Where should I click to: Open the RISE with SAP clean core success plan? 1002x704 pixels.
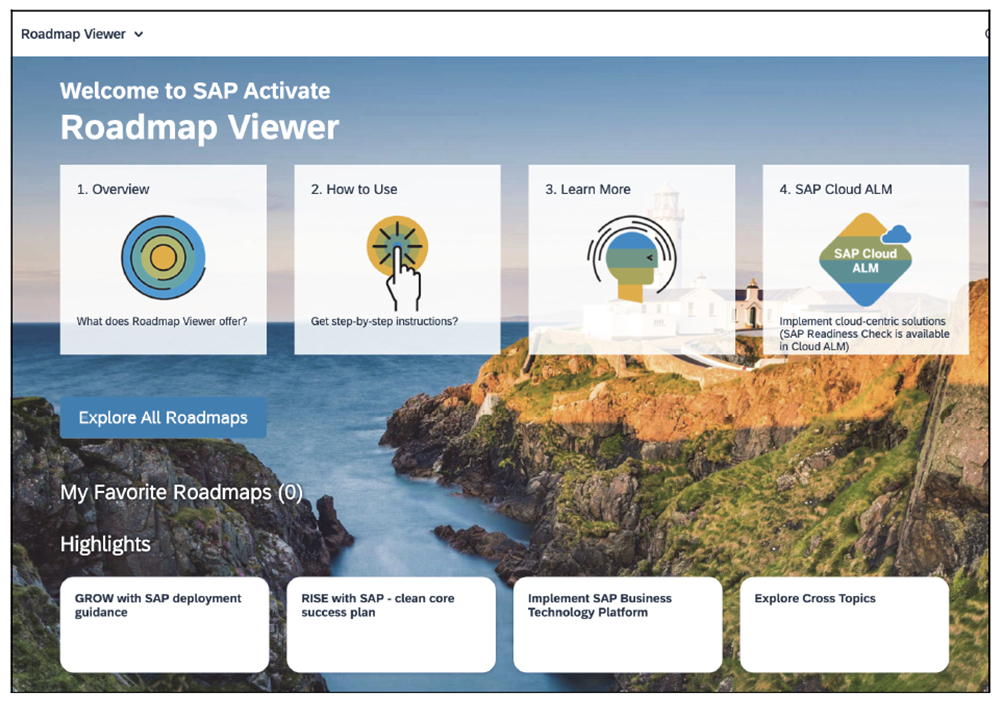(391, 624)
